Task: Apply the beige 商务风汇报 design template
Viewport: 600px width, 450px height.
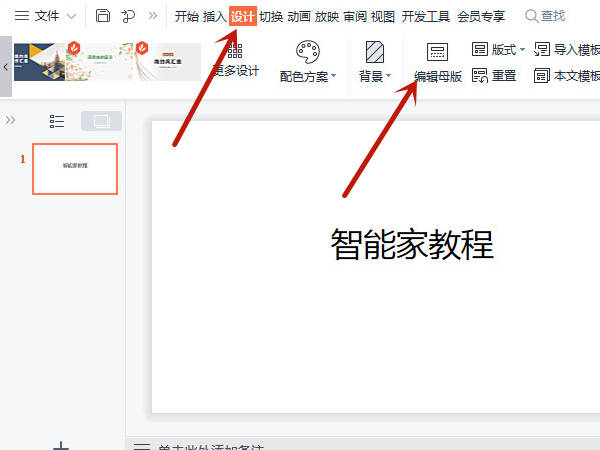Action: point(168,62)
